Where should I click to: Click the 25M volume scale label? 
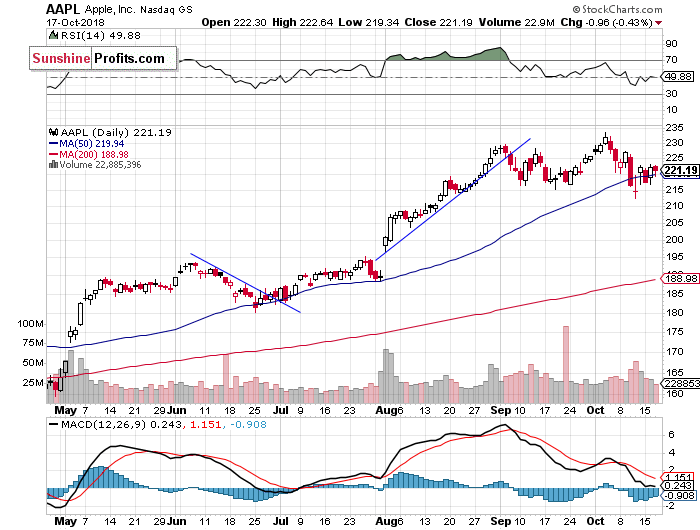(33, 383)
